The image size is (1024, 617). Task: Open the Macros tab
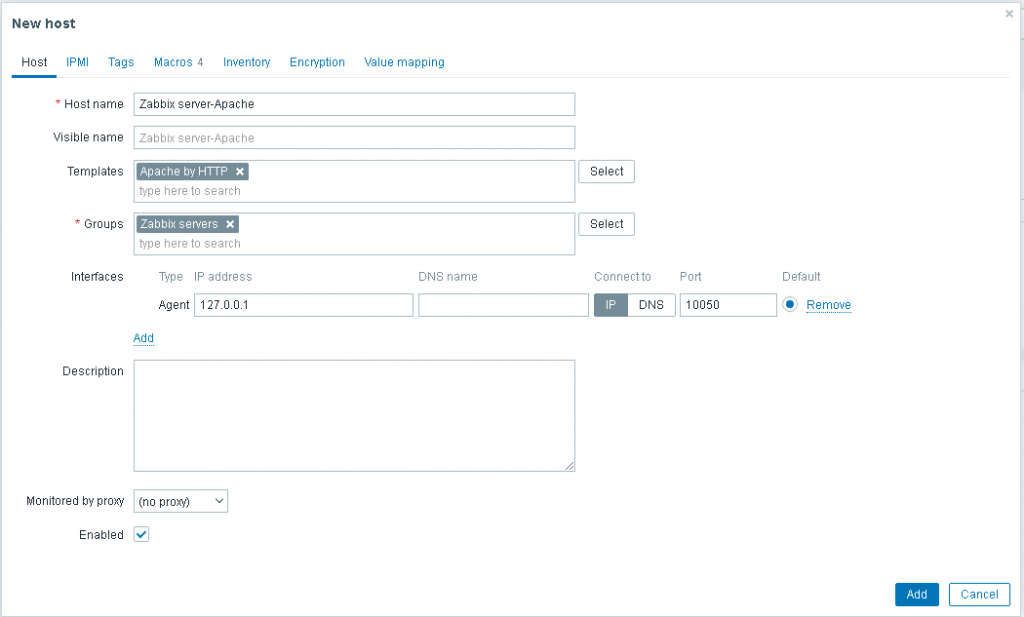[x=178, y=62]
